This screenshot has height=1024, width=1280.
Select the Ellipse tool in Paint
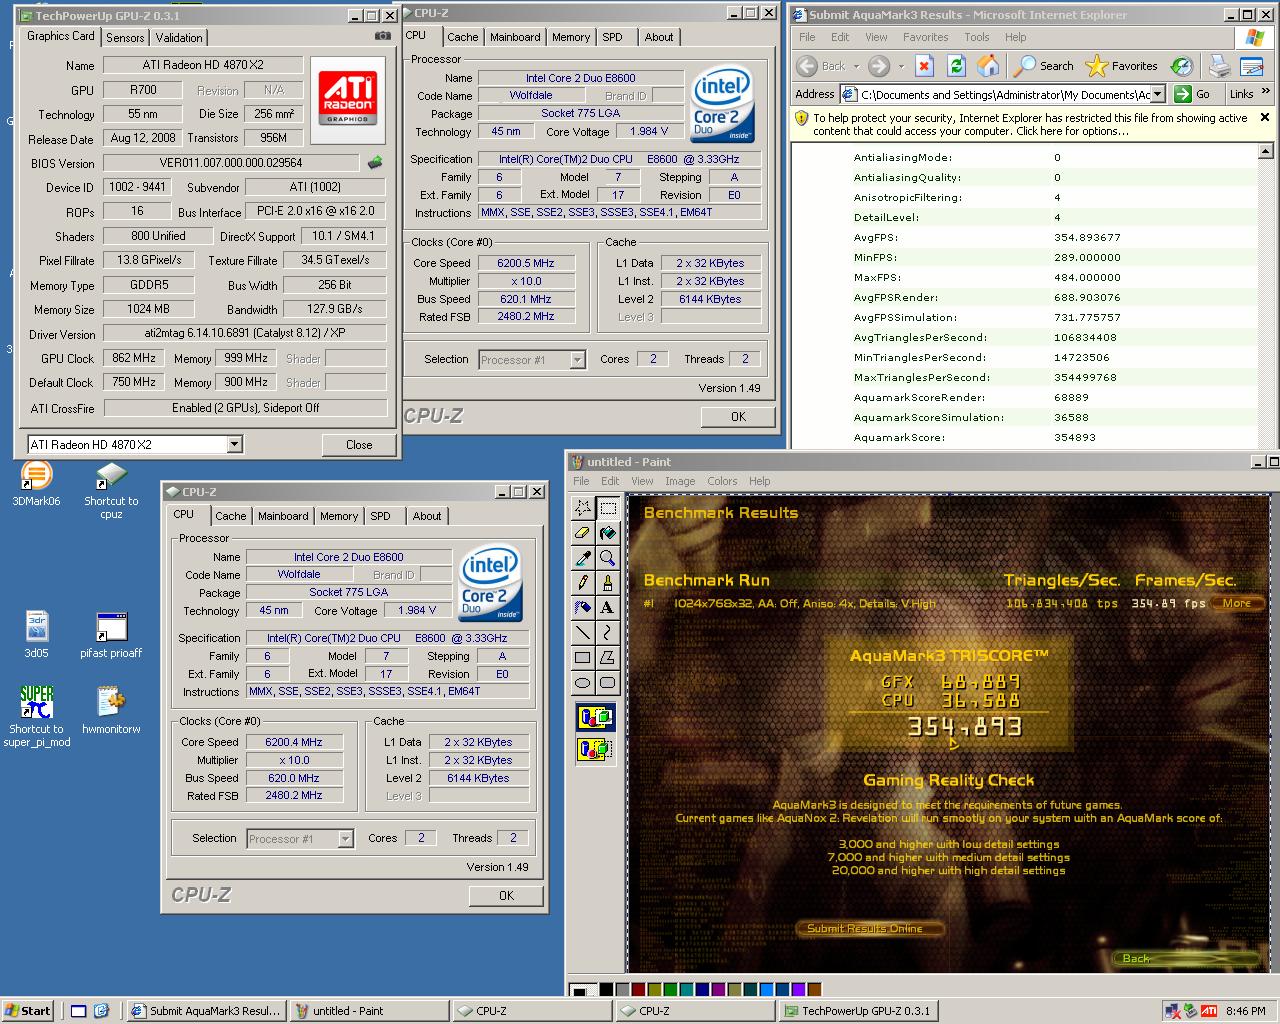point(583,682)
